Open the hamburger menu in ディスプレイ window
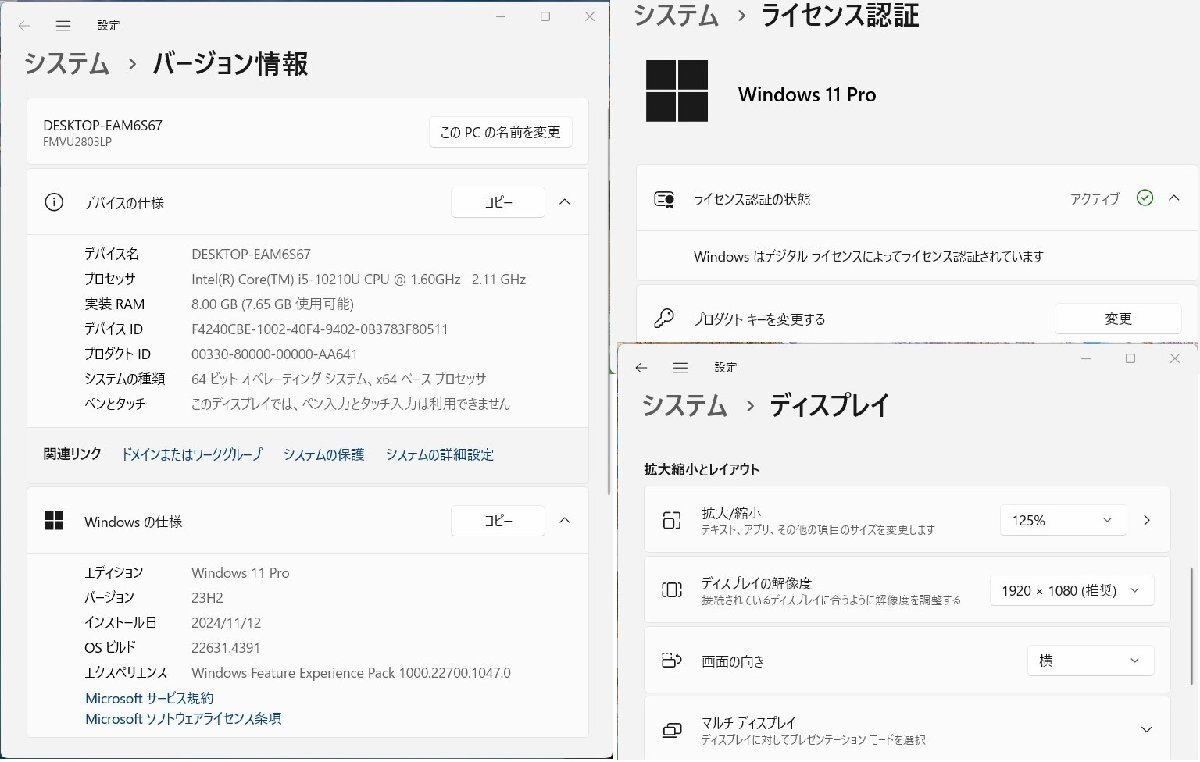Viewport: 1200px width, 762px height. coord(680,367)
